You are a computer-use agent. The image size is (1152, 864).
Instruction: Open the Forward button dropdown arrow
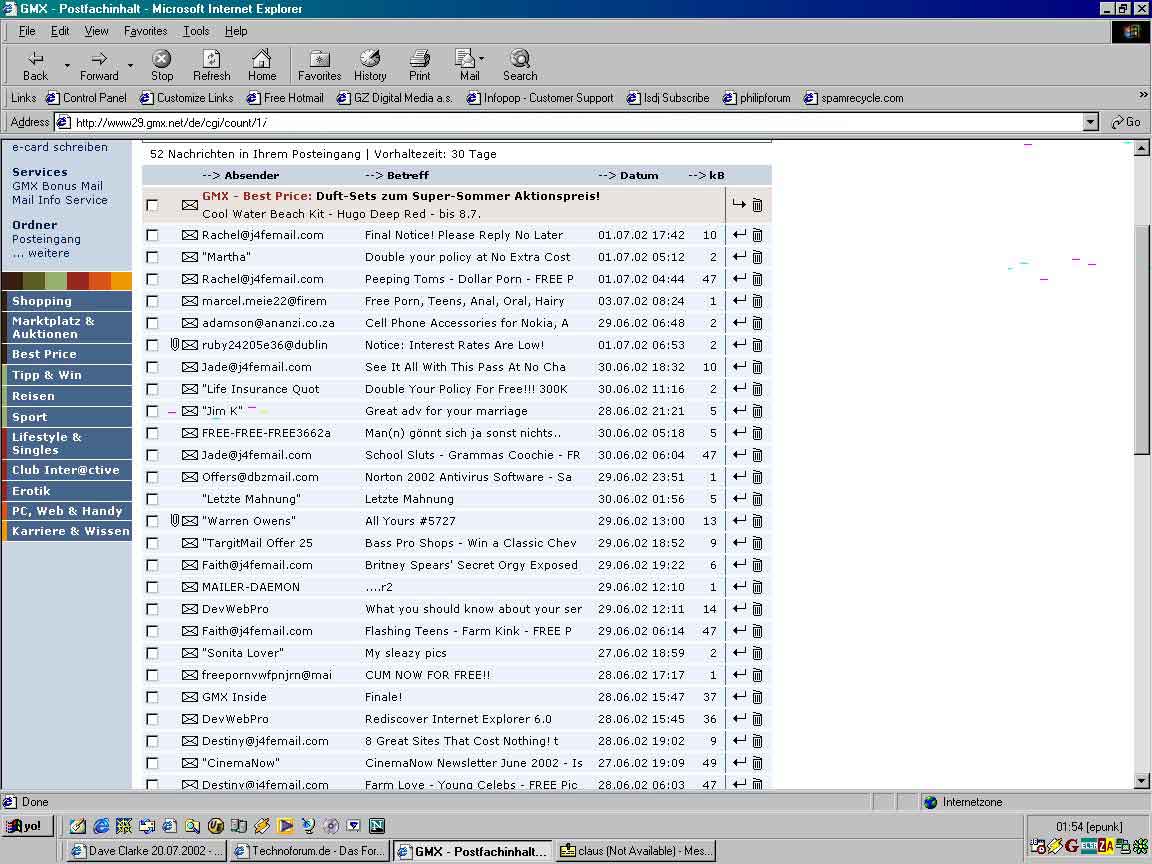tap(131, 65)
